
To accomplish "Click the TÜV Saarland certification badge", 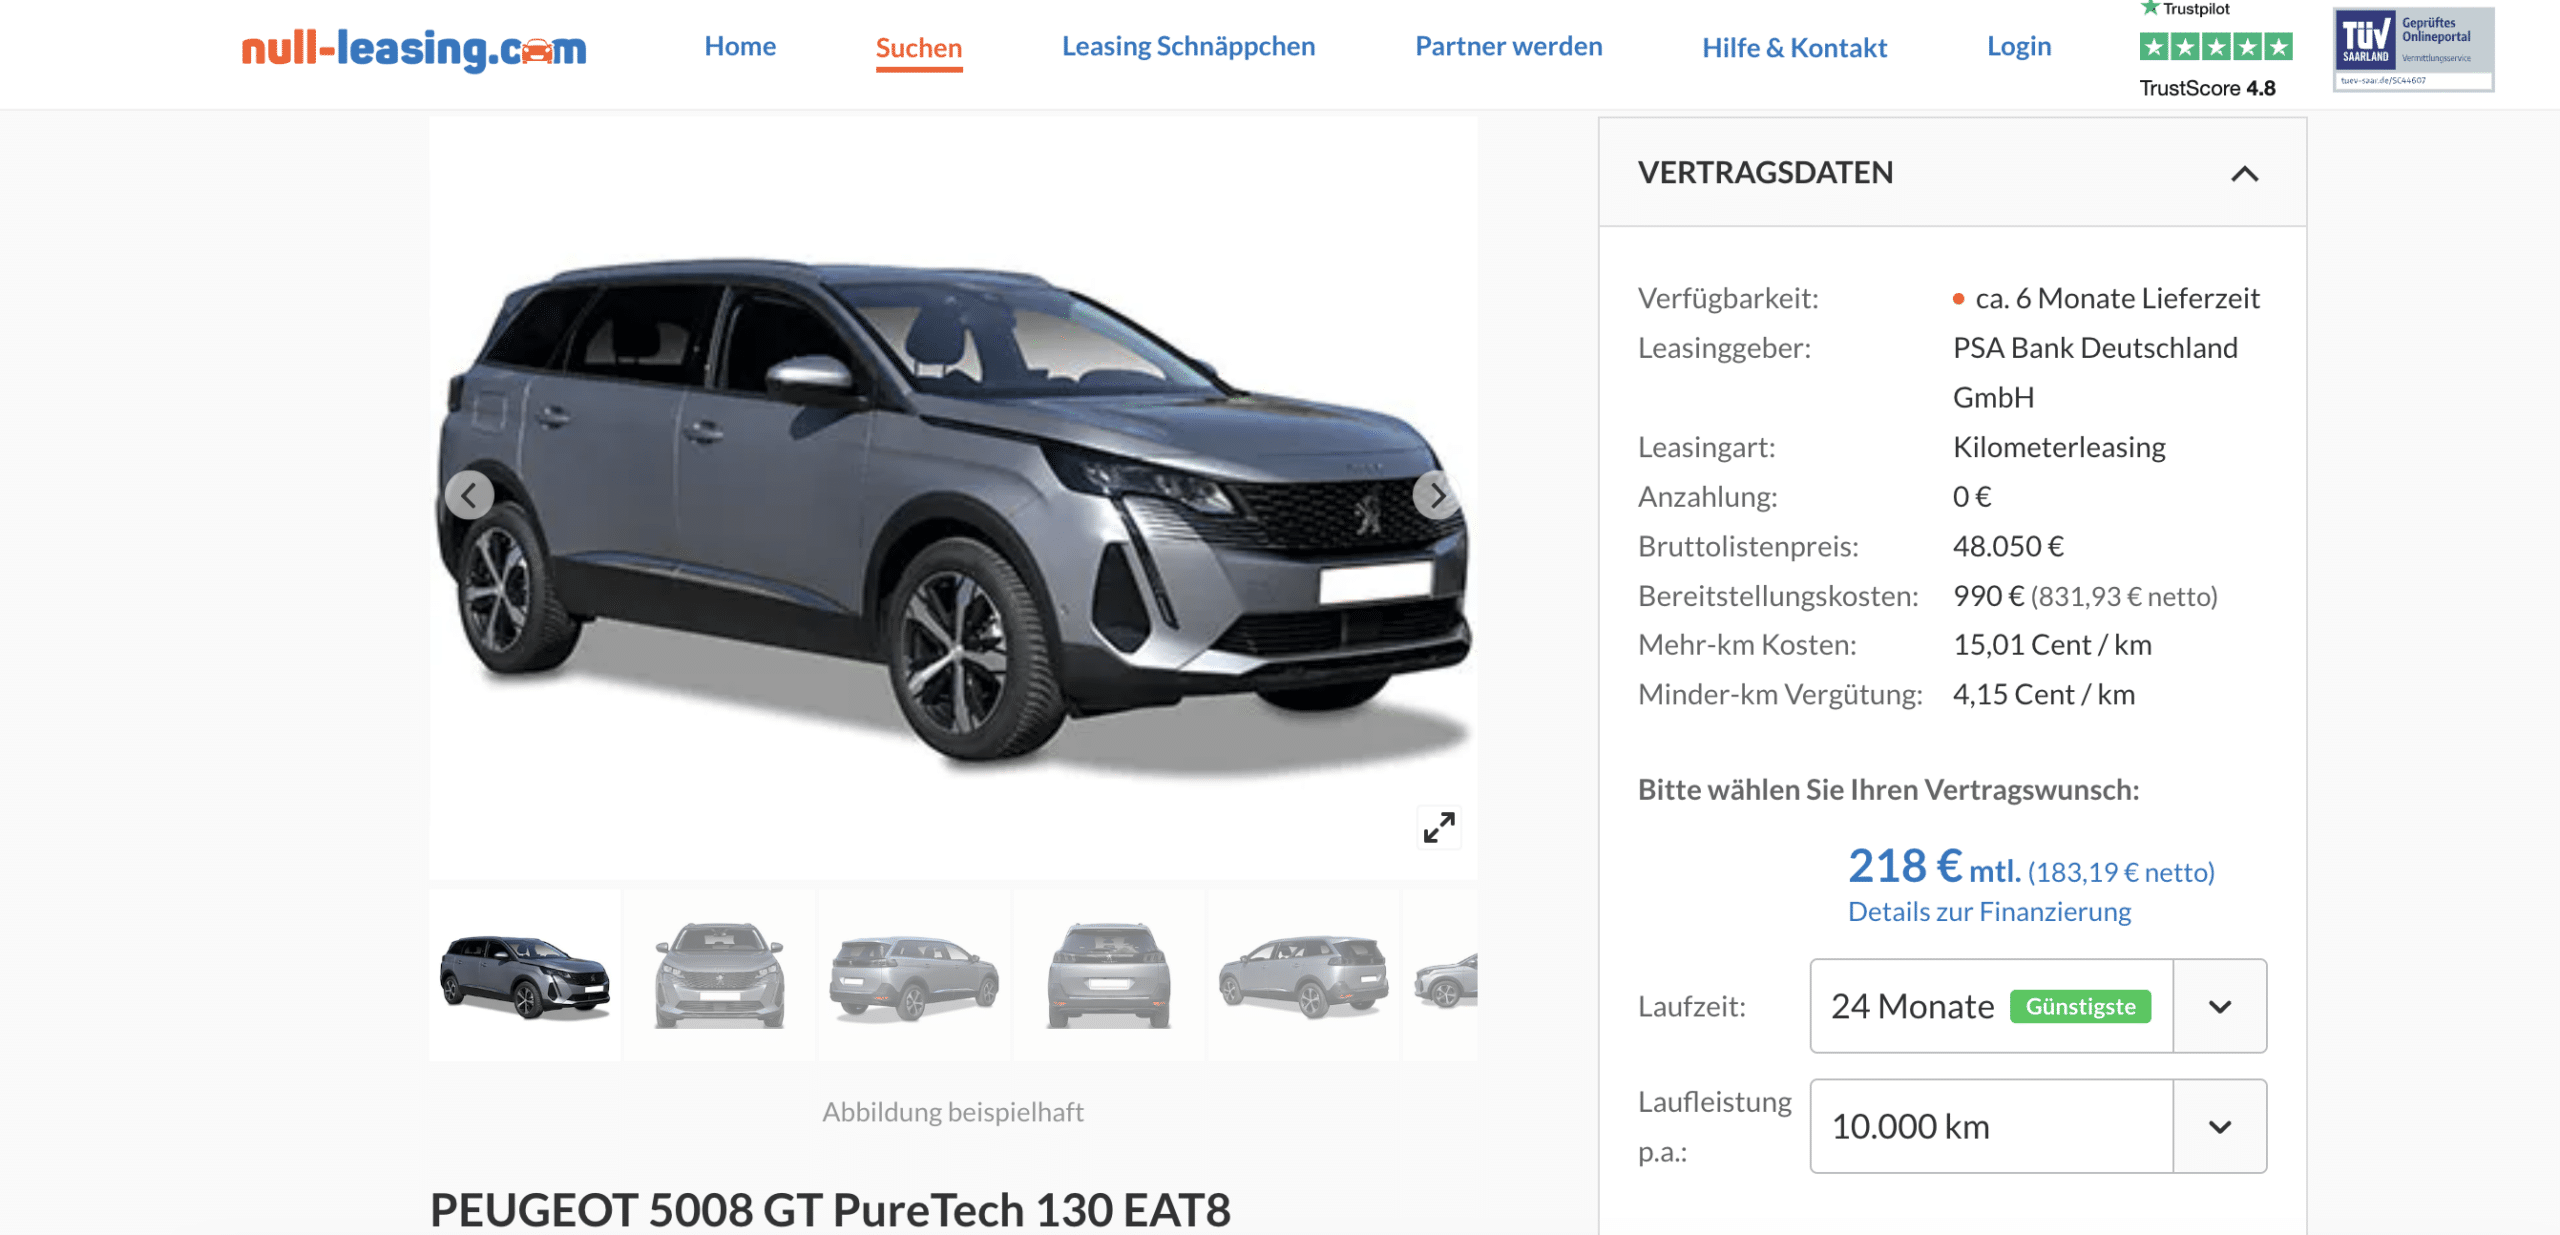I will 2413,49.
